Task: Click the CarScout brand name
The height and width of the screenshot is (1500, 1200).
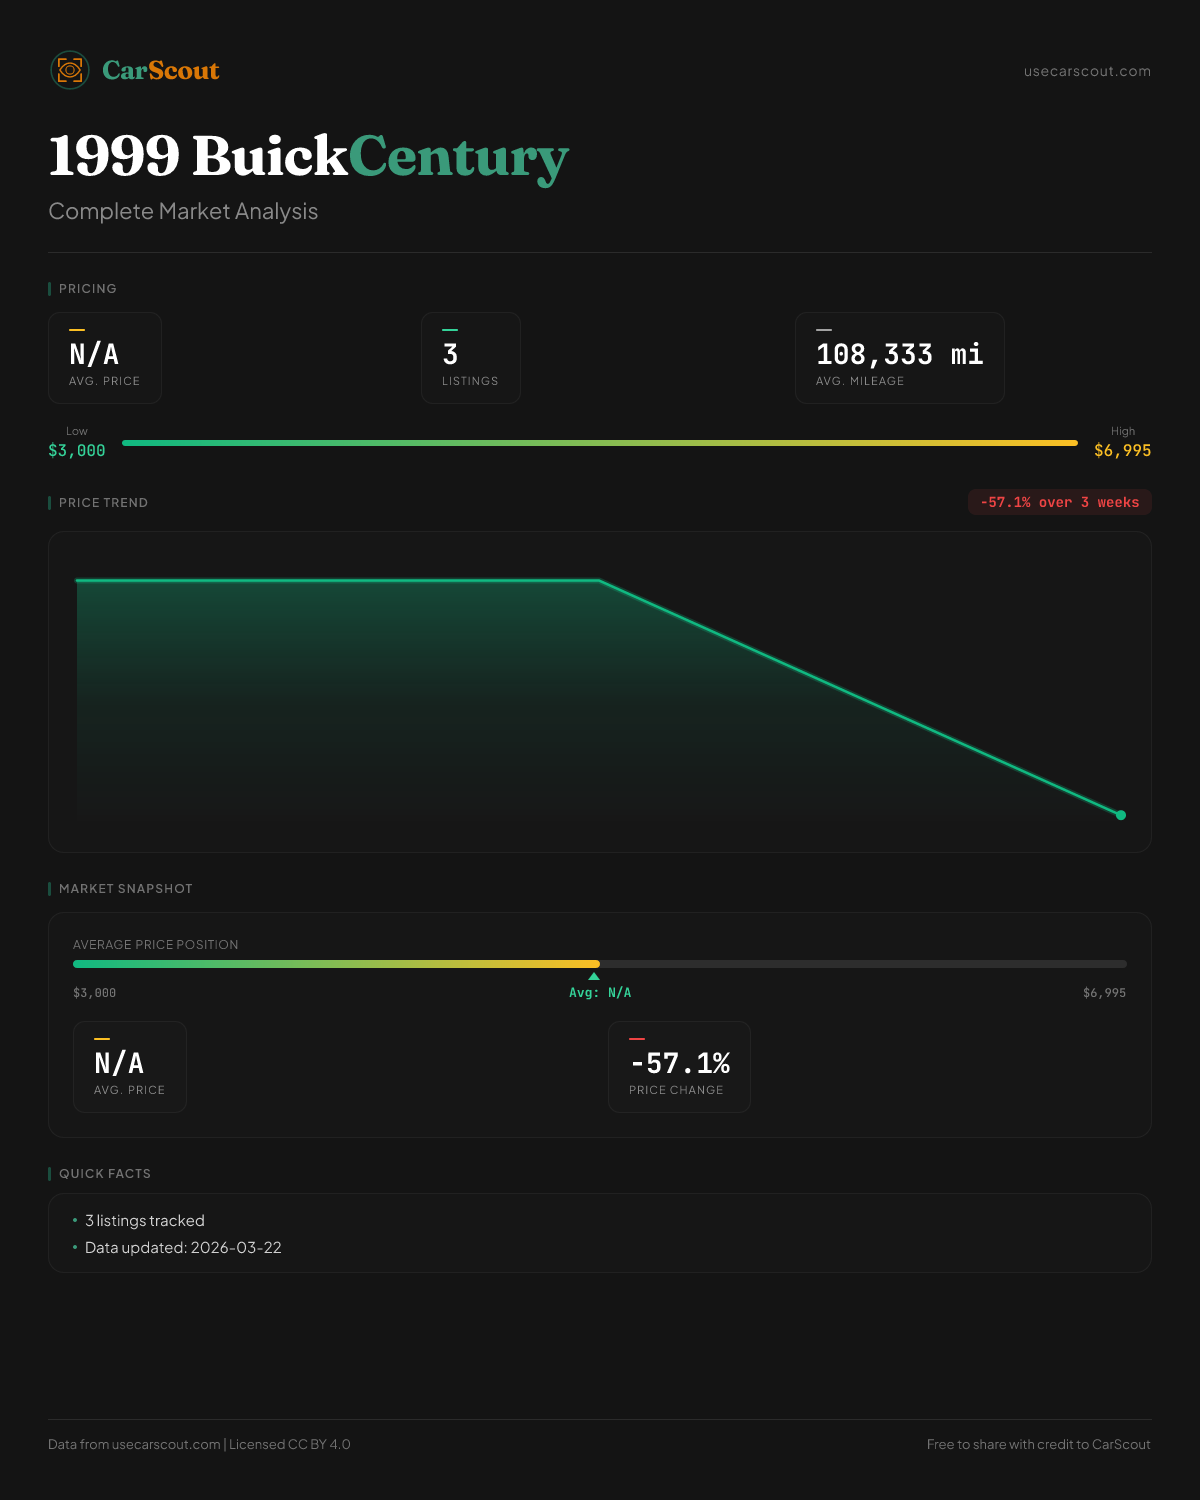Action: pyautogui.click(x=161, y=70)
